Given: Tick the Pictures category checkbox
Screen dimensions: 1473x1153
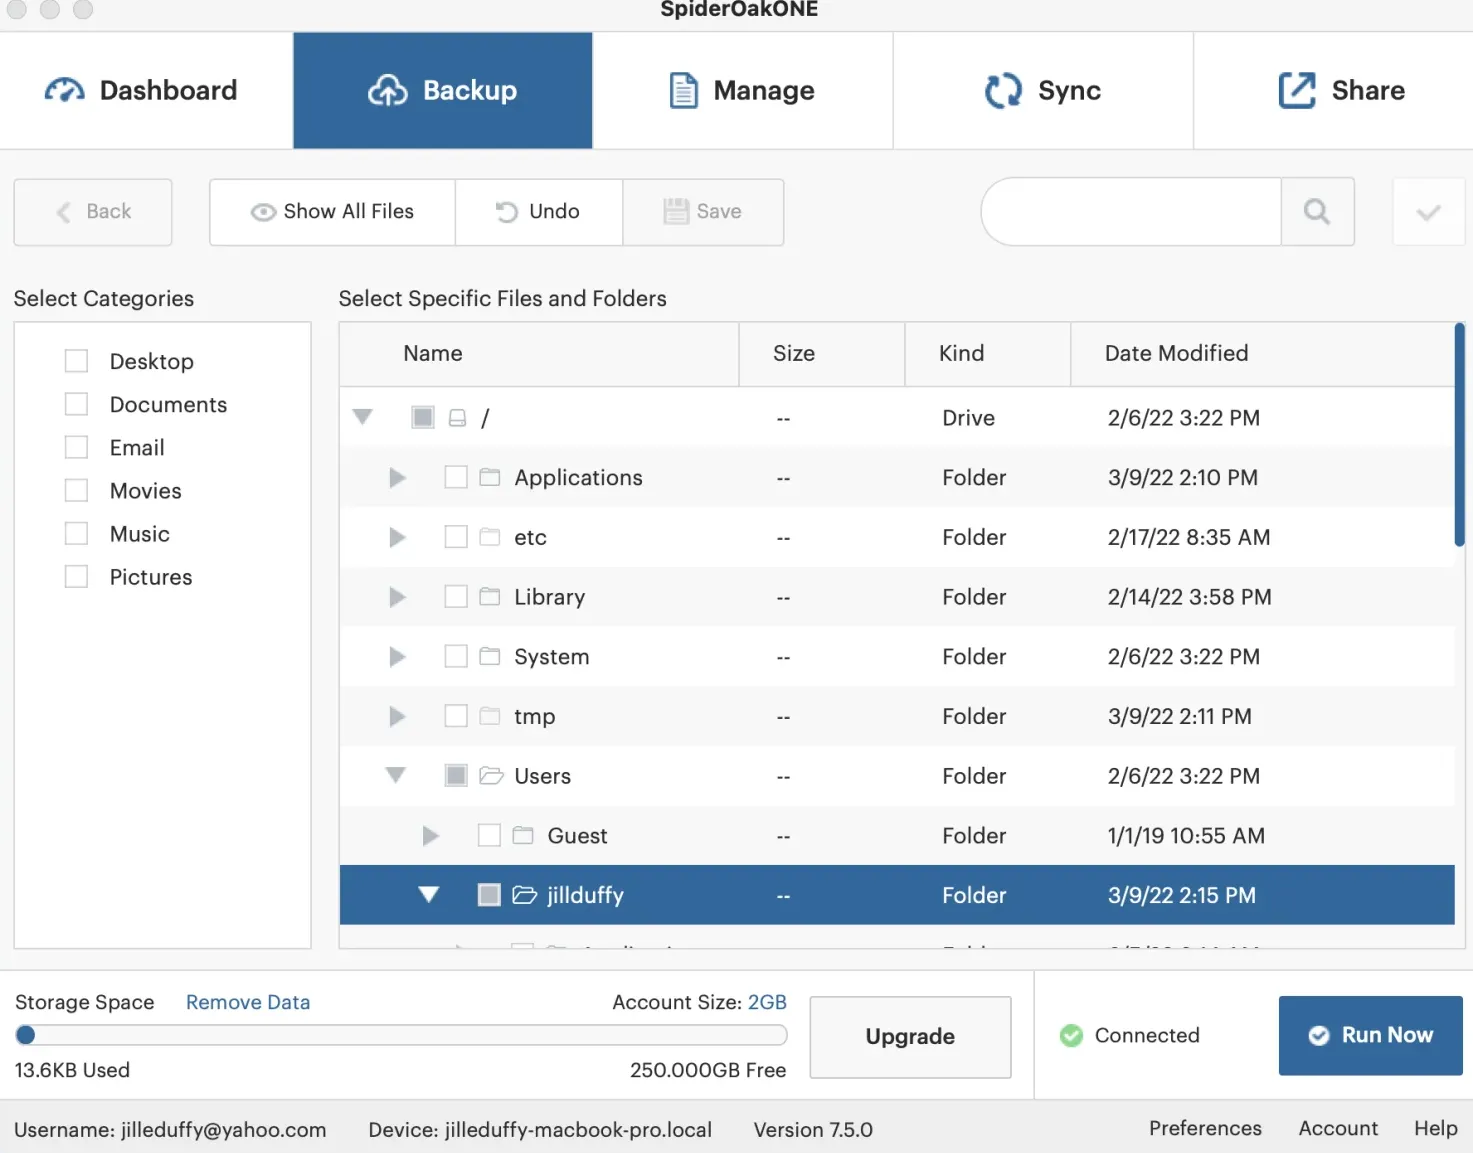Looking at the screenshot, I should pyautogui.click(x=76, y=576).
